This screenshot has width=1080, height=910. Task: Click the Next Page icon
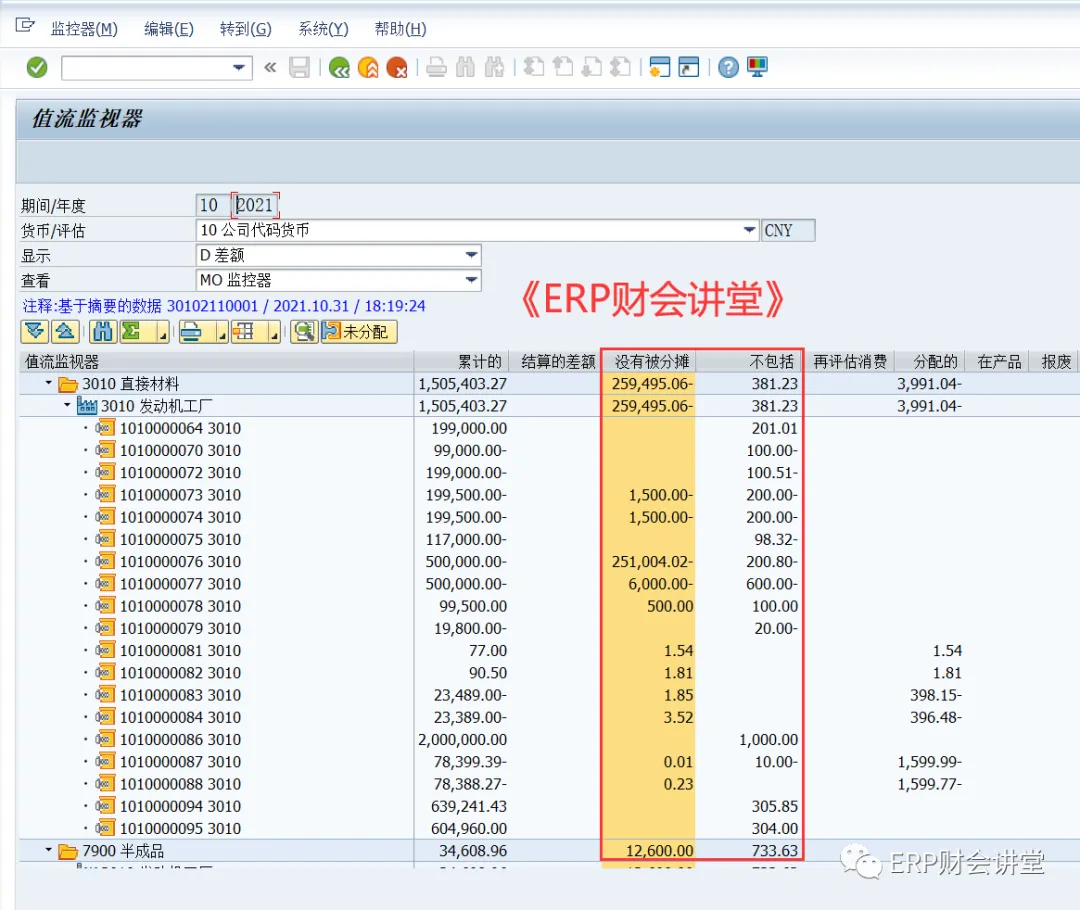tap(592, 68)
